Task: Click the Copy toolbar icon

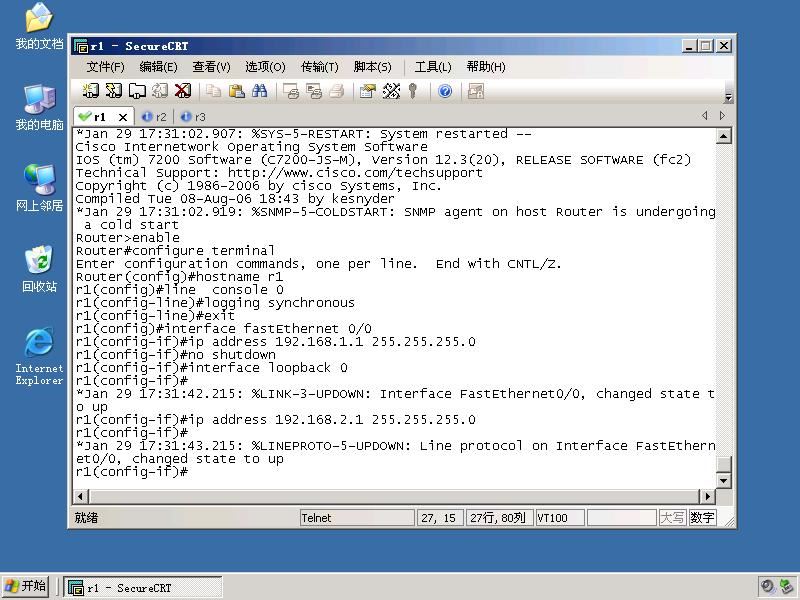Action: (x=213, y=91)
